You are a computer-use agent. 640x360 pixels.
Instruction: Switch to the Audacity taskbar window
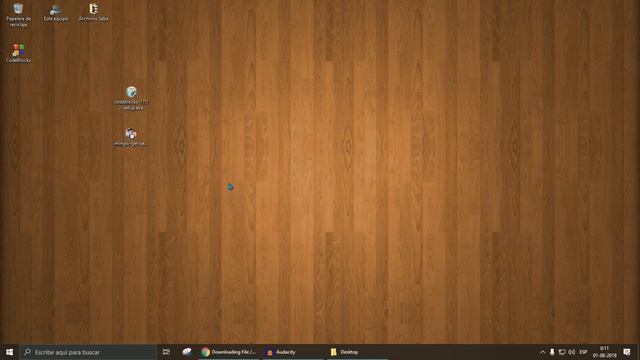coord(293,352)
